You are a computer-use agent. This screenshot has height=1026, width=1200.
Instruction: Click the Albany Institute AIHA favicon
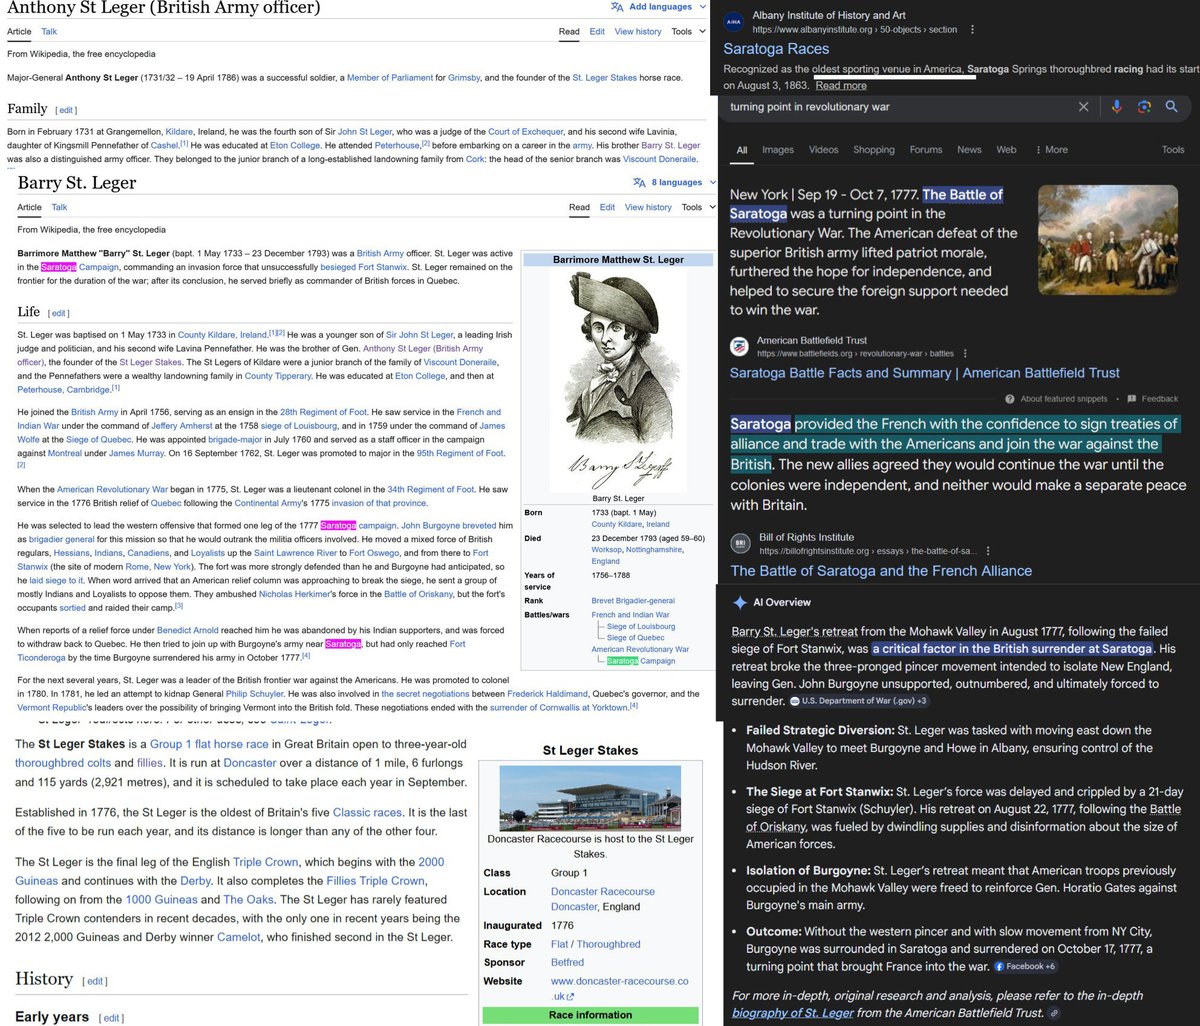pyautogui.click(x=734, y=22)
